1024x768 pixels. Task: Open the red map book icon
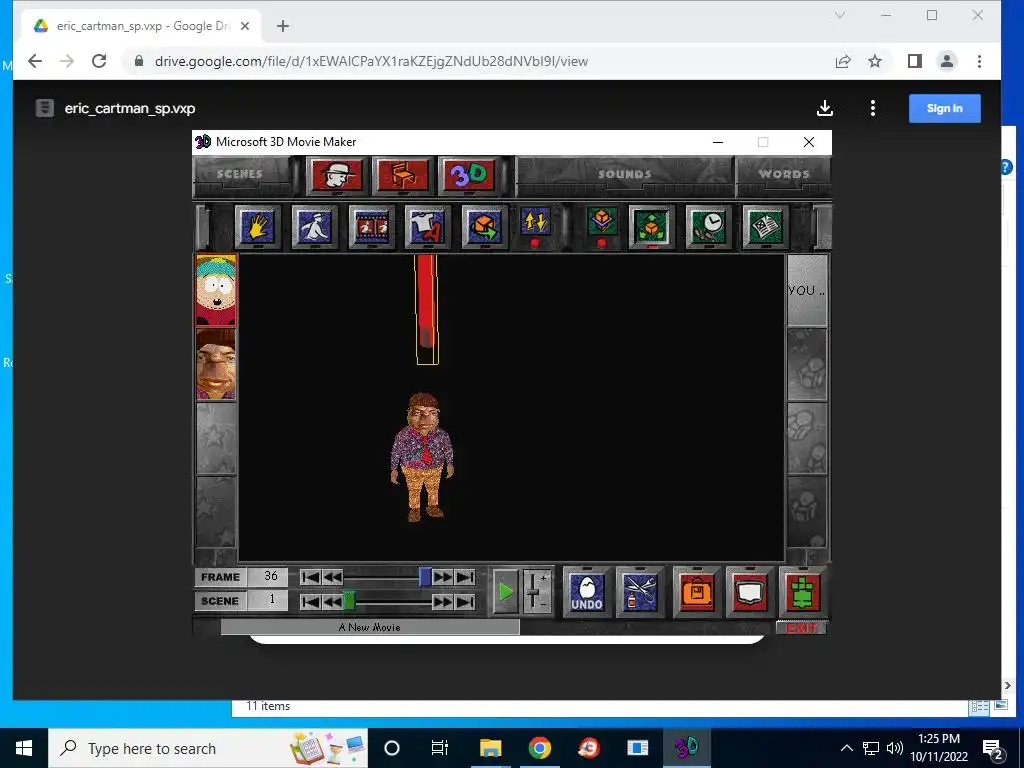[749, 592]
